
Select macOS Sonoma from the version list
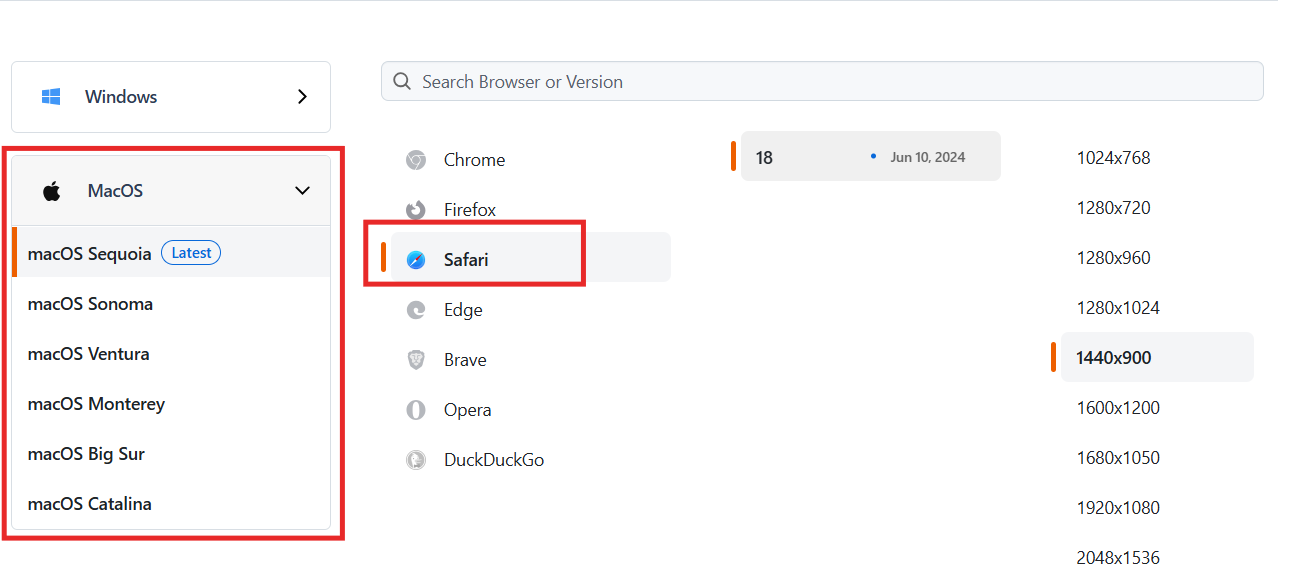[x=90, y=303]
